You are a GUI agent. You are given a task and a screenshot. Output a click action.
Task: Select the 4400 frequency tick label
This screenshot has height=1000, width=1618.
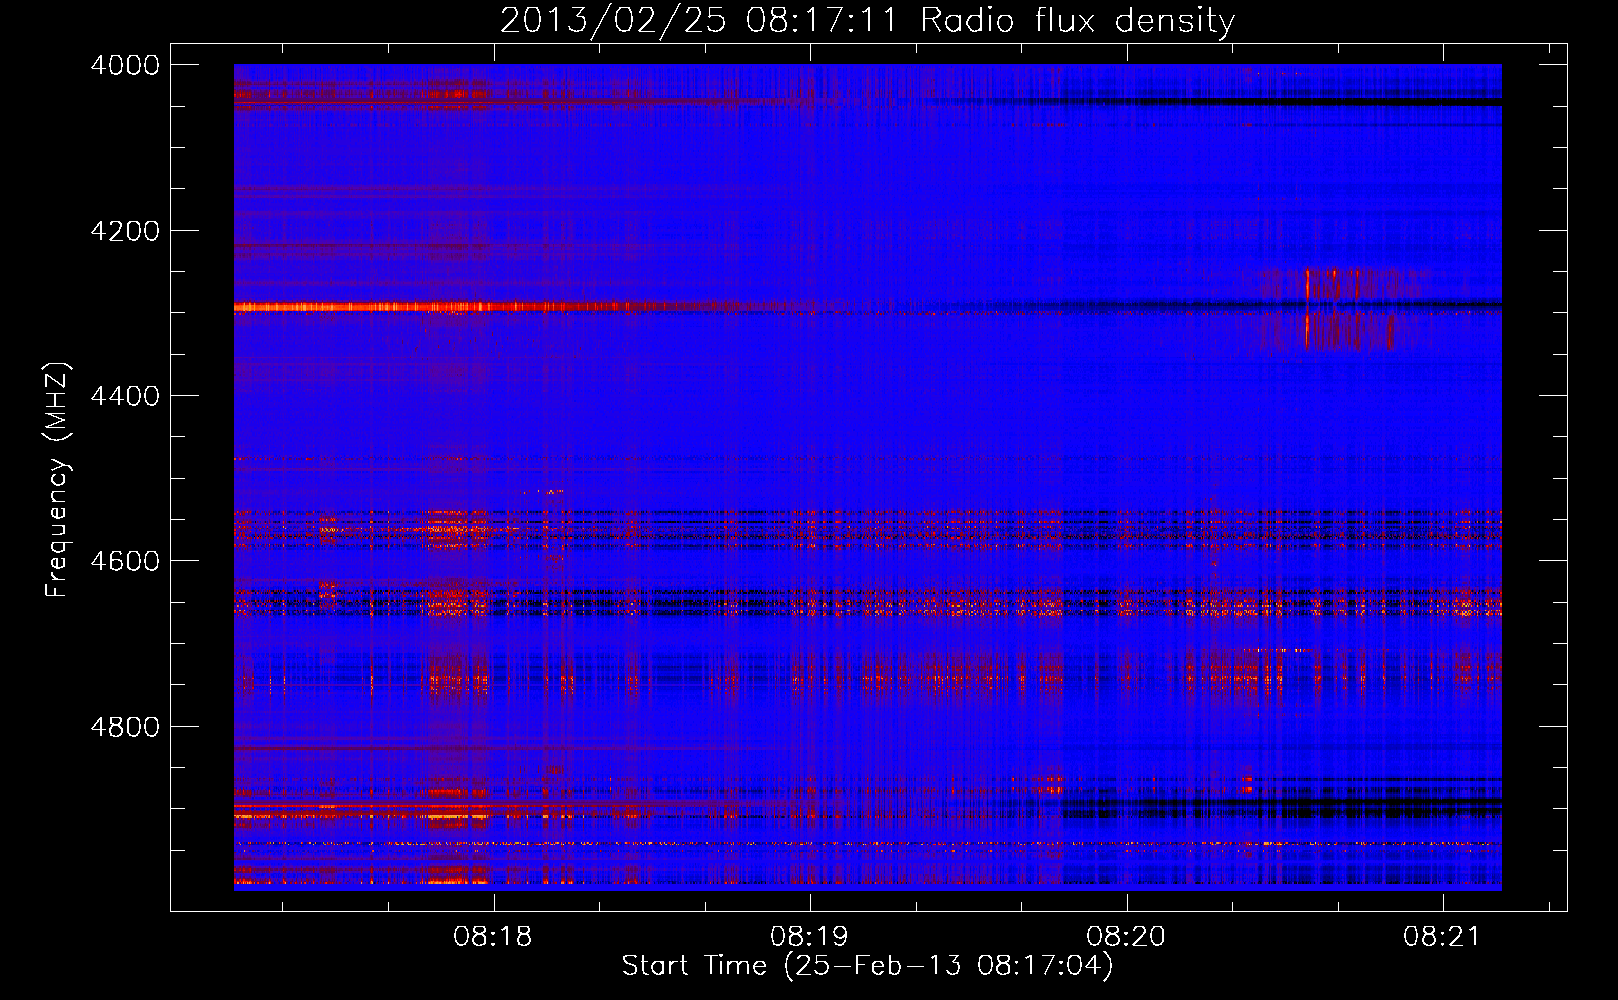click(125, 396)
